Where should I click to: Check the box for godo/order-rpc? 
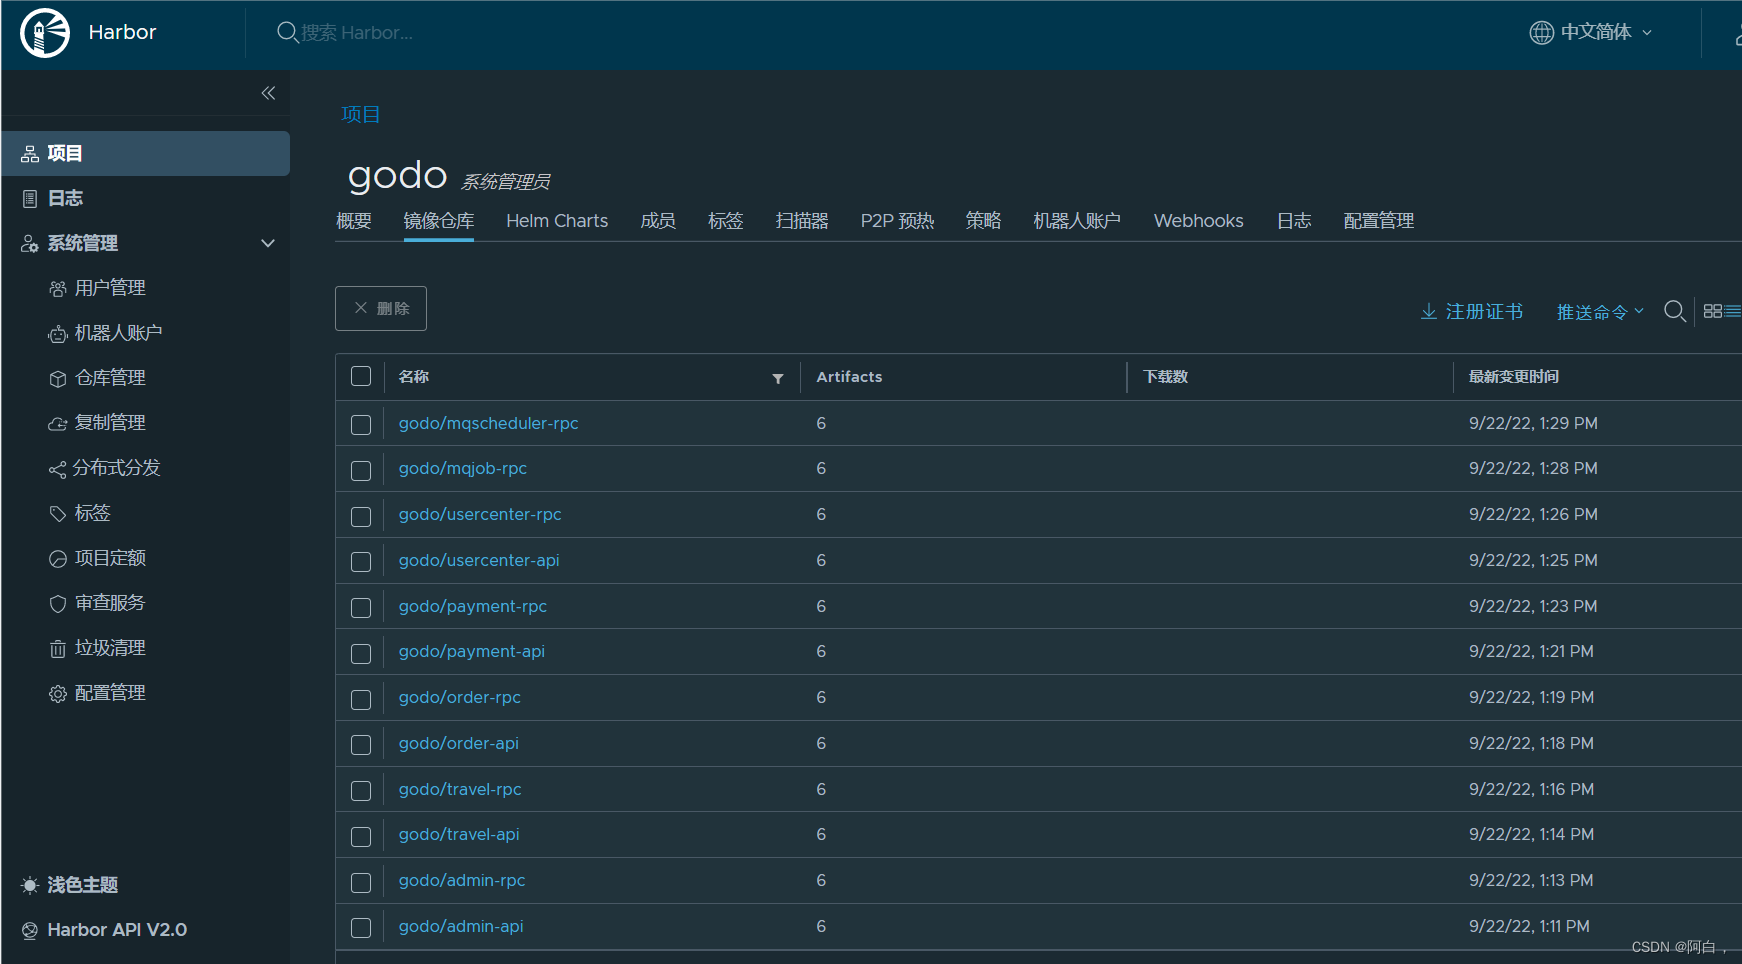pos(361,699)
